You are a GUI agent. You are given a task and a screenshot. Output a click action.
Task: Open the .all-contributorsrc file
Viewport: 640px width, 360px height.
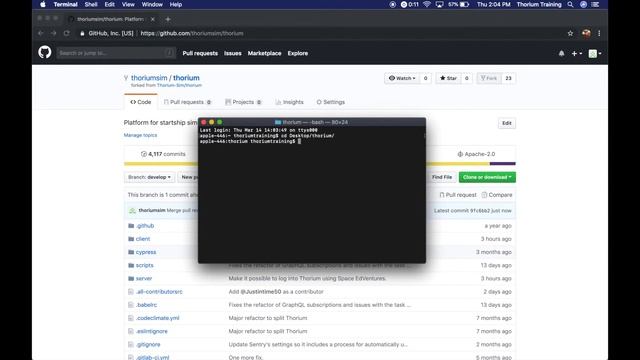(x=159, y=292)
